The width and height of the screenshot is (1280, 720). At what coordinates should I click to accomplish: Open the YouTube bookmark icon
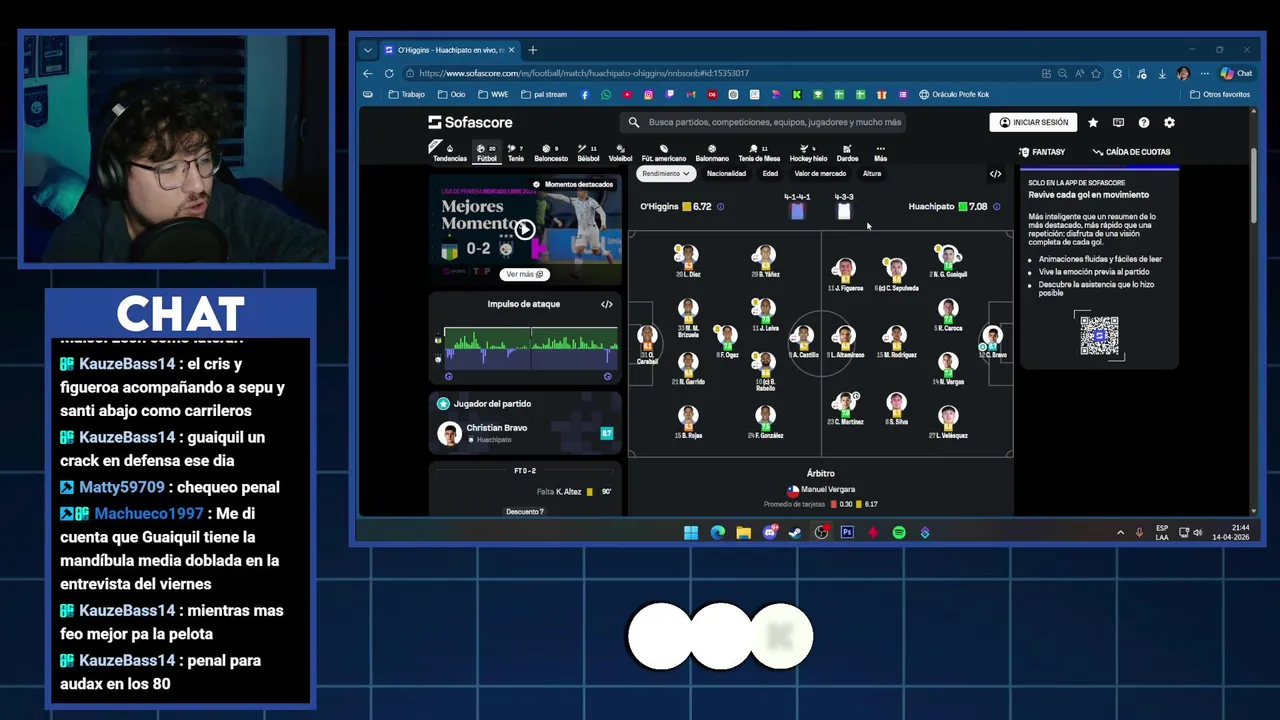(x=627, y=95)
